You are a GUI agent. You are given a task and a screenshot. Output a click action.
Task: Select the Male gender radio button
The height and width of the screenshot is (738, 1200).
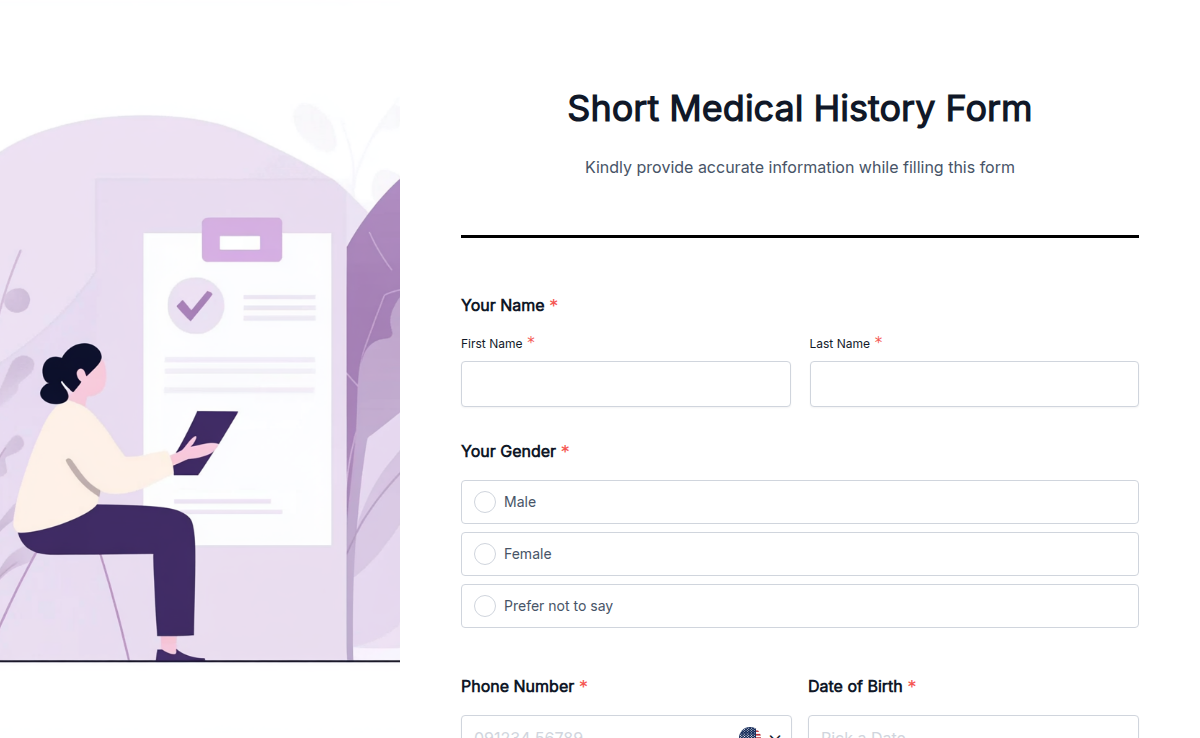coord(485,502)
